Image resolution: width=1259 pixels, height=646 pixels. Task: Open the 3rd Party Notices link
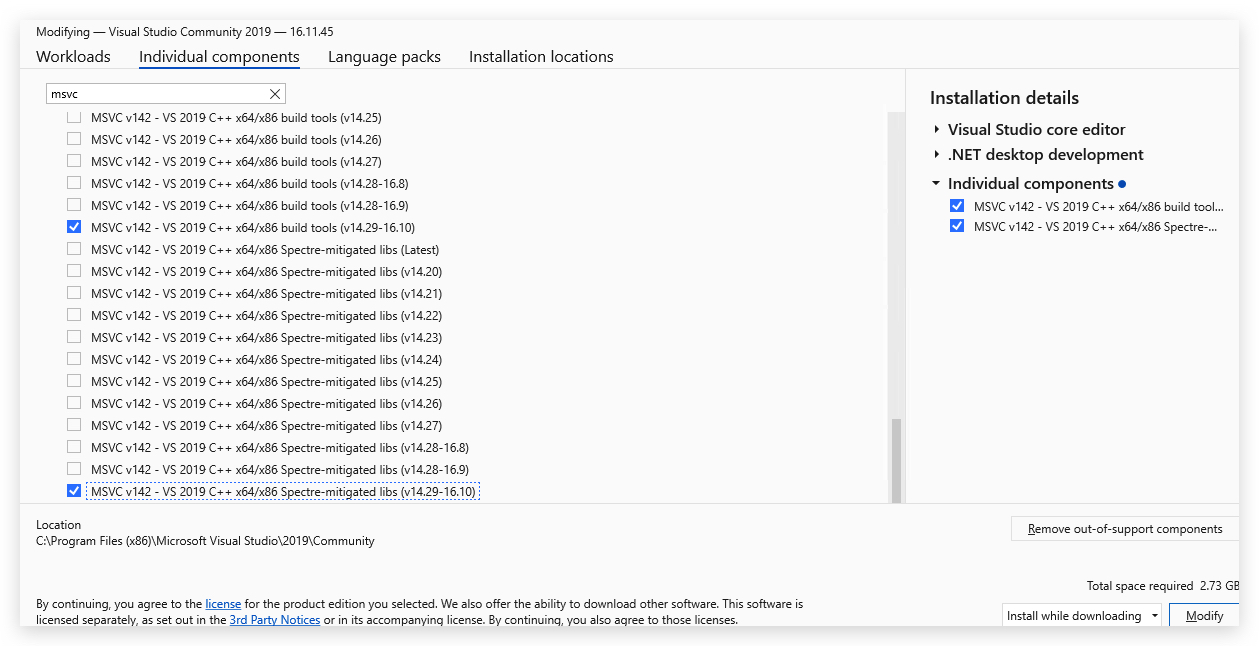[x=275, y=620]
